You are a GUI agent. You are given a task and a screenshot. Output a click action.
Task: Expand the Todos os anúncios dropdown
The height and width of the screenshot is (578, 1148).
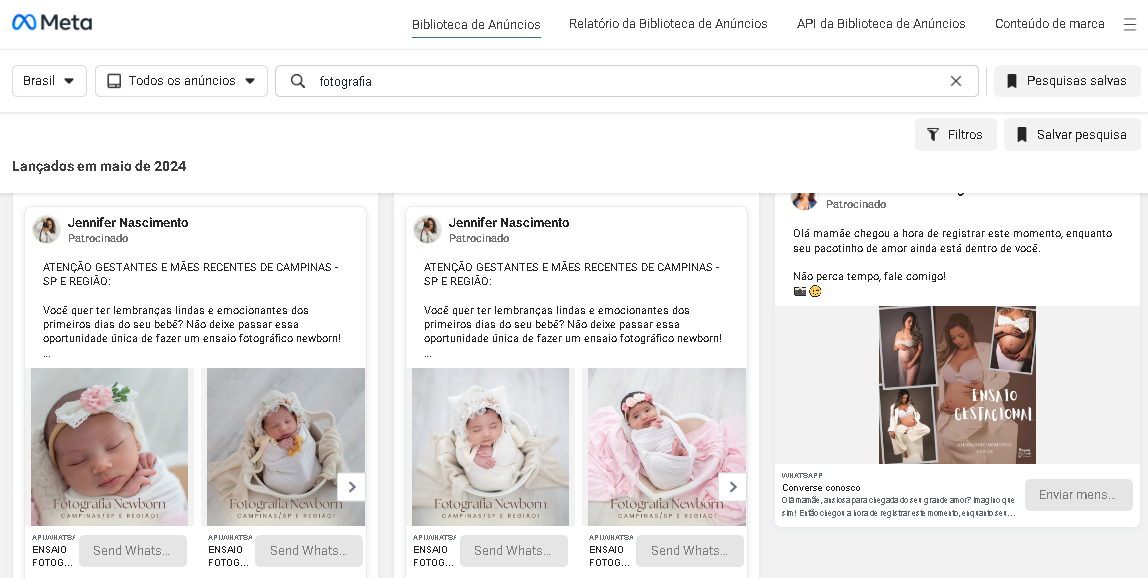pos(181,81)
